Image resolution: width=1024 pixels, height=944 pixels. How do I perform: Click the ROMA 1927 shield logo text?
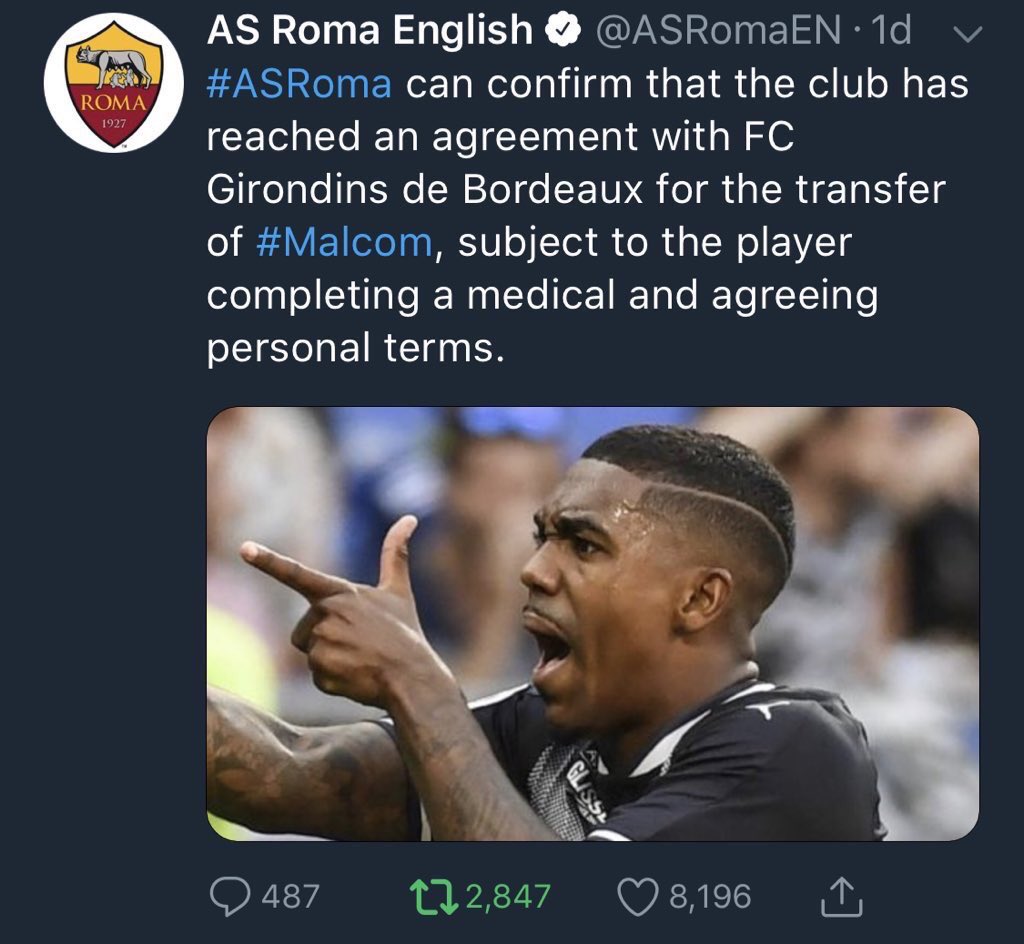[x=114, y=109]
